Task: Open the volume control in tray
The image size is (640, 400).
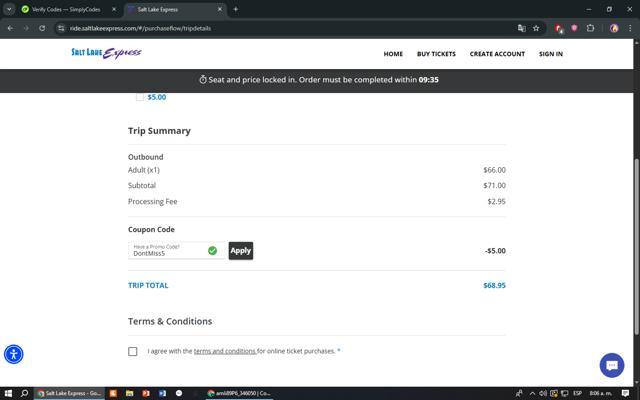Action: point(543,393)
